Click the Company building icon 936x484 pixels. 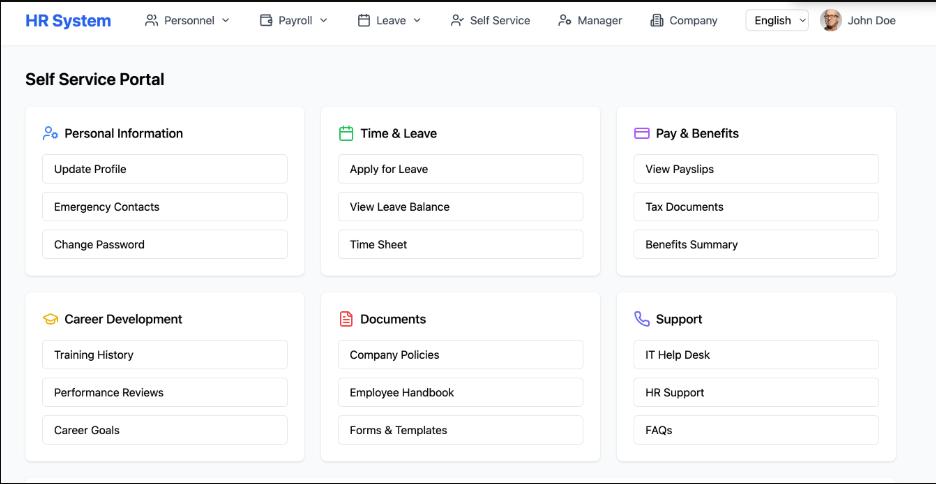tap(657, 20)
